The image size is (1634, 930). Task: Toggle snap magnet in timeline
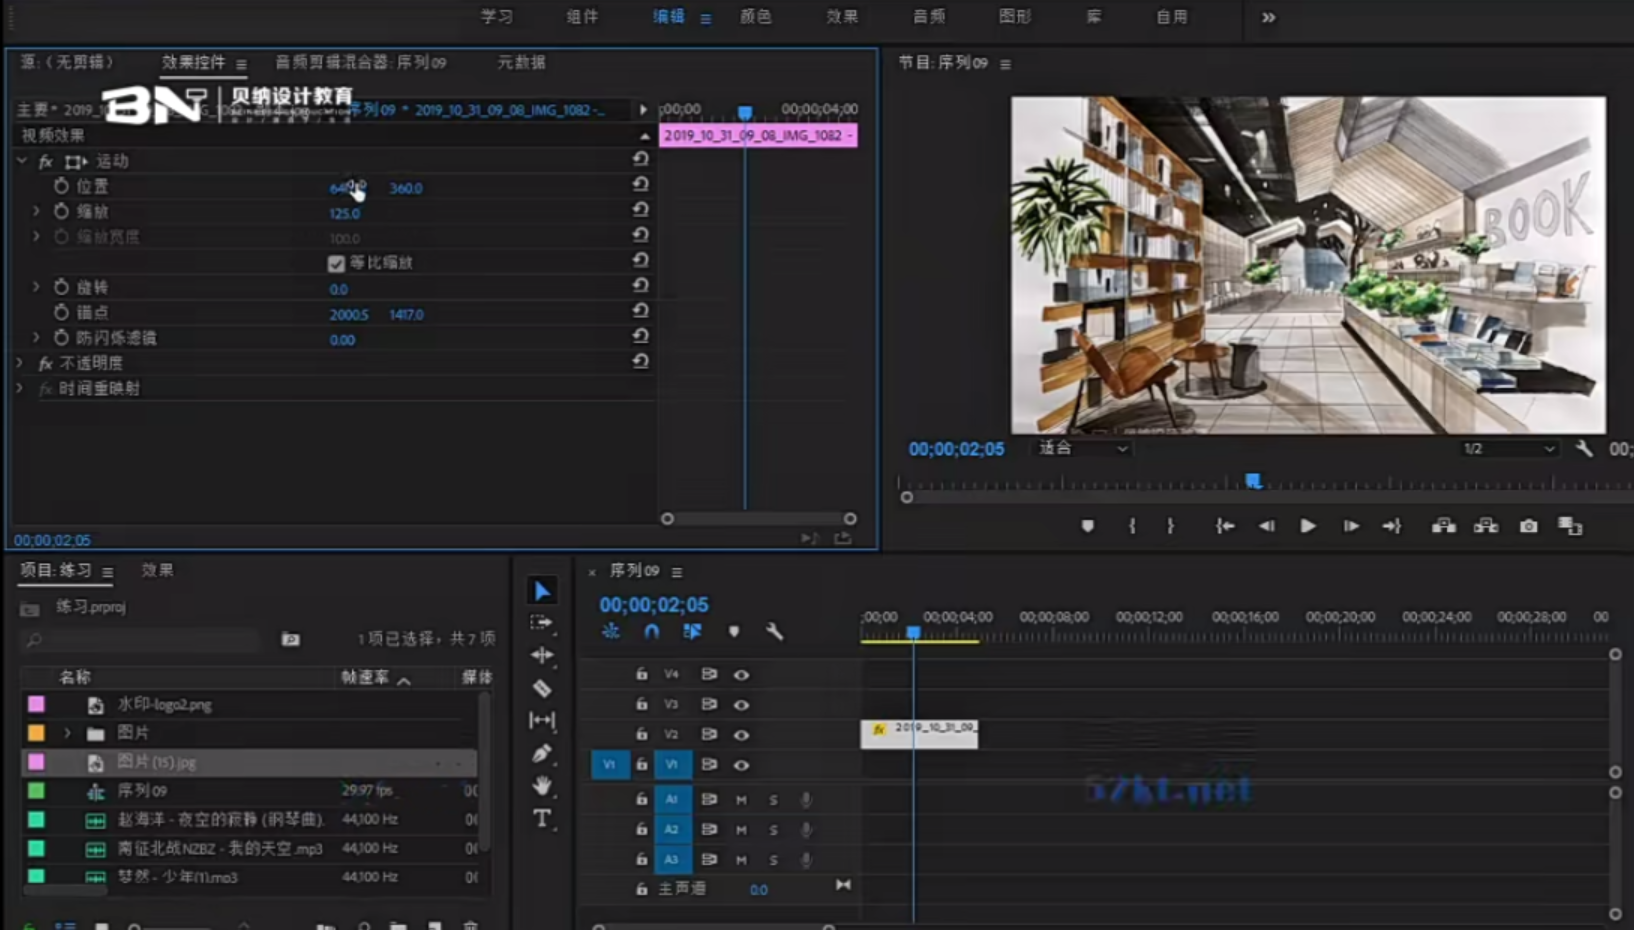point(651,631)
